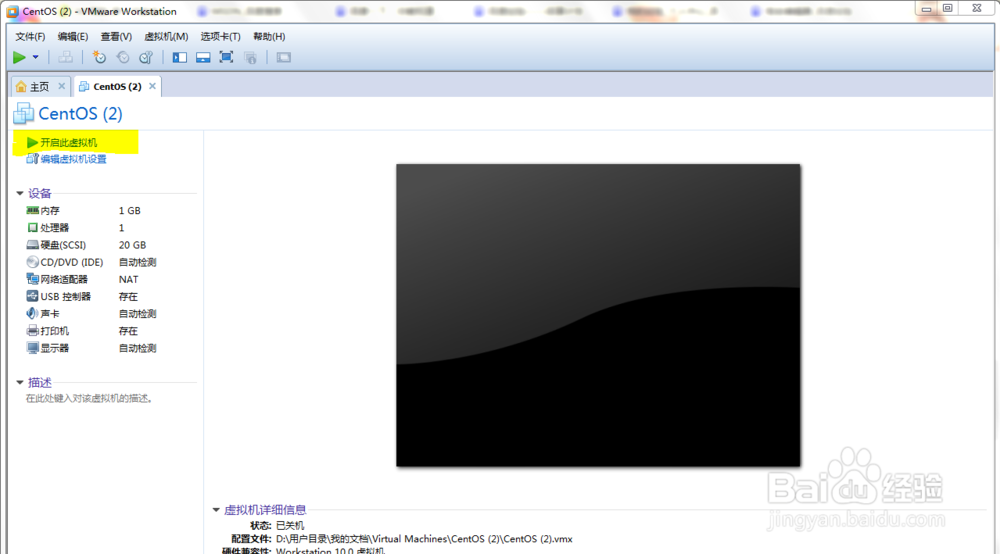Open the 帮助(H) menu
Screen dimensions: 1000x554
(x=269, y=36)
